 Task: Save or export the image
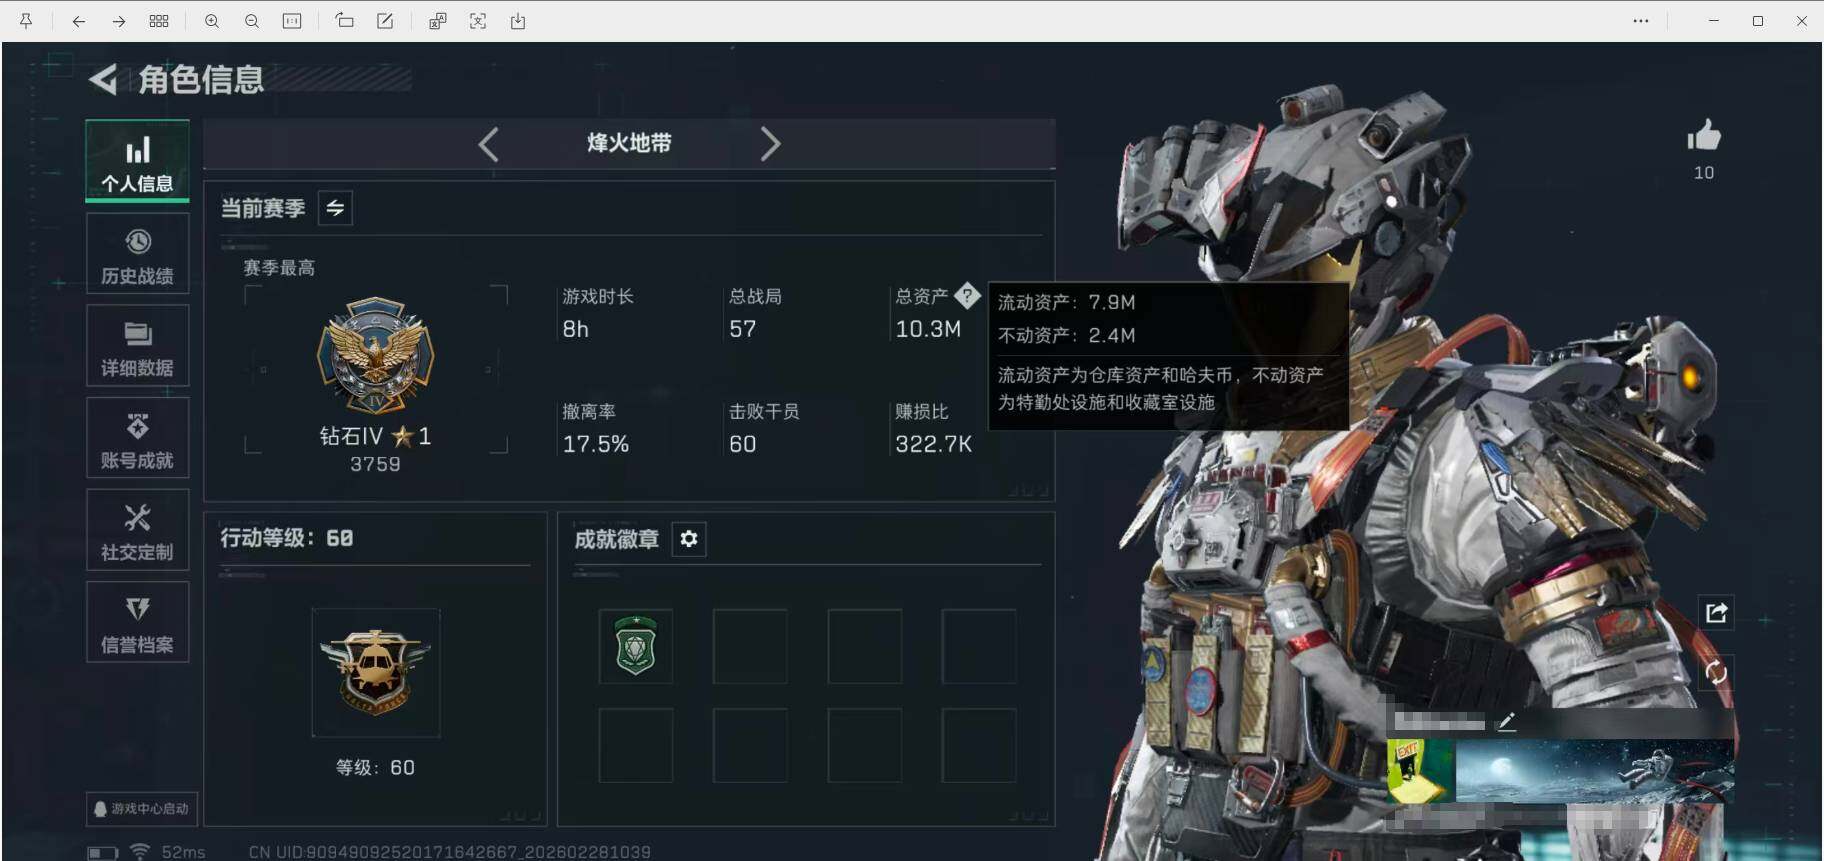(x=518, y=21)
